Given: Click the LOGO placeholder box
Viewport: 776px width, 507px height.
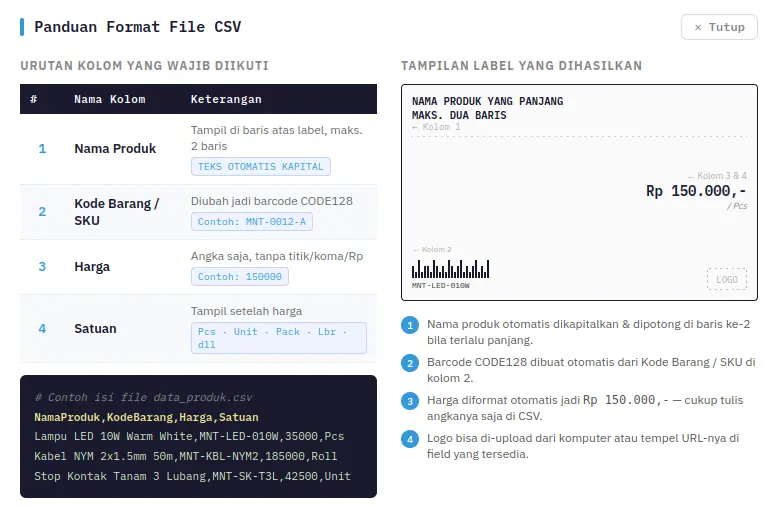Looking at the screenshot, I should [x=727, y=279].
